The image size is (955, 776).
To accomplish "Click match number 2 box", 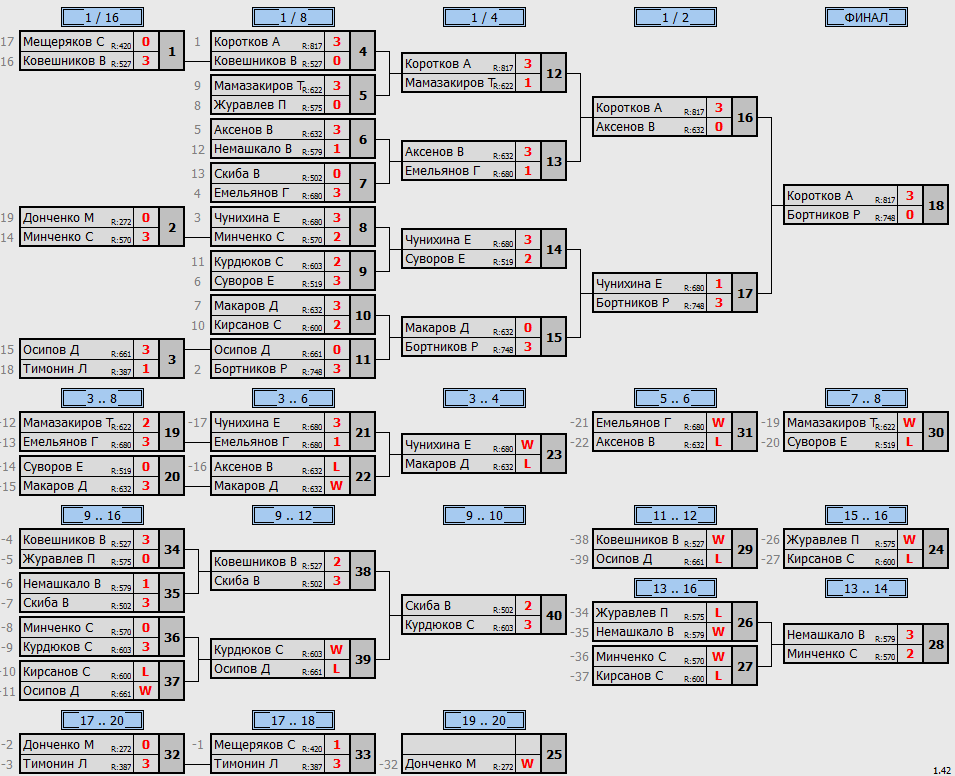I will tap(172, 227).
